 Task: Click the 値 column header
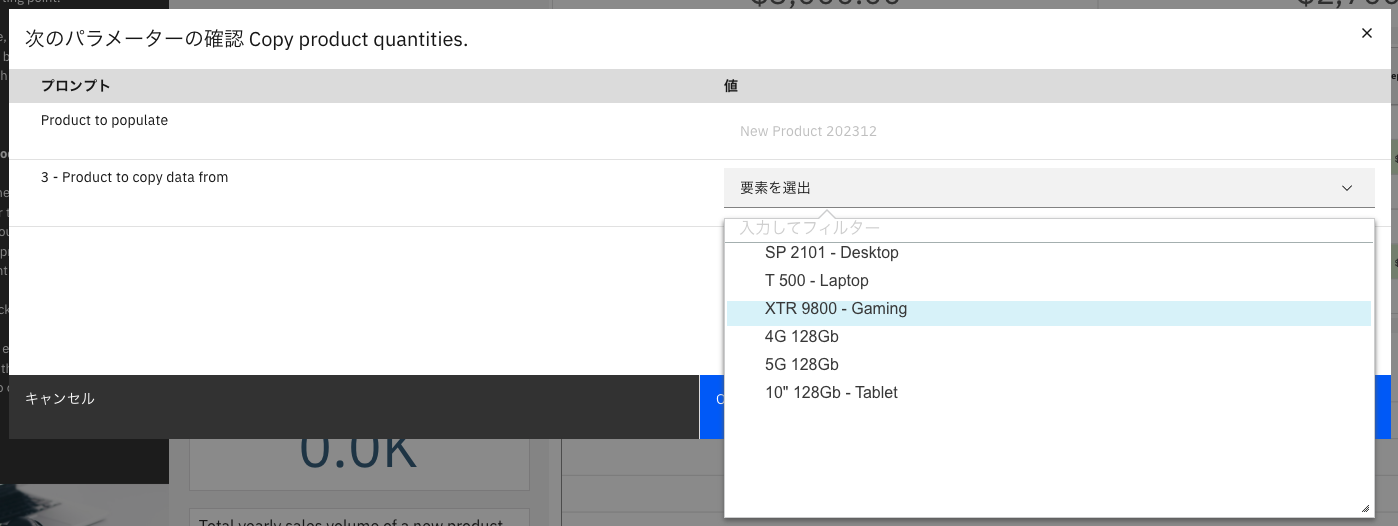click(731, 86)
